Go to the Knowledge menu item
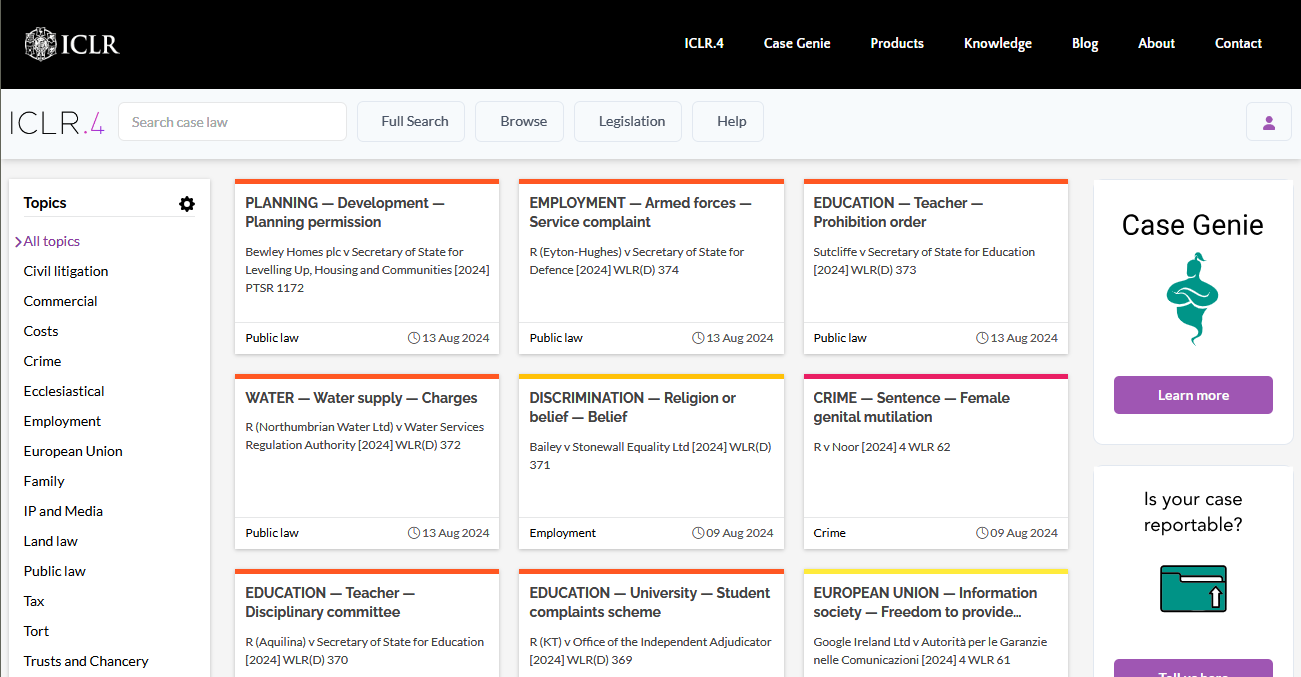 (997, 44)
